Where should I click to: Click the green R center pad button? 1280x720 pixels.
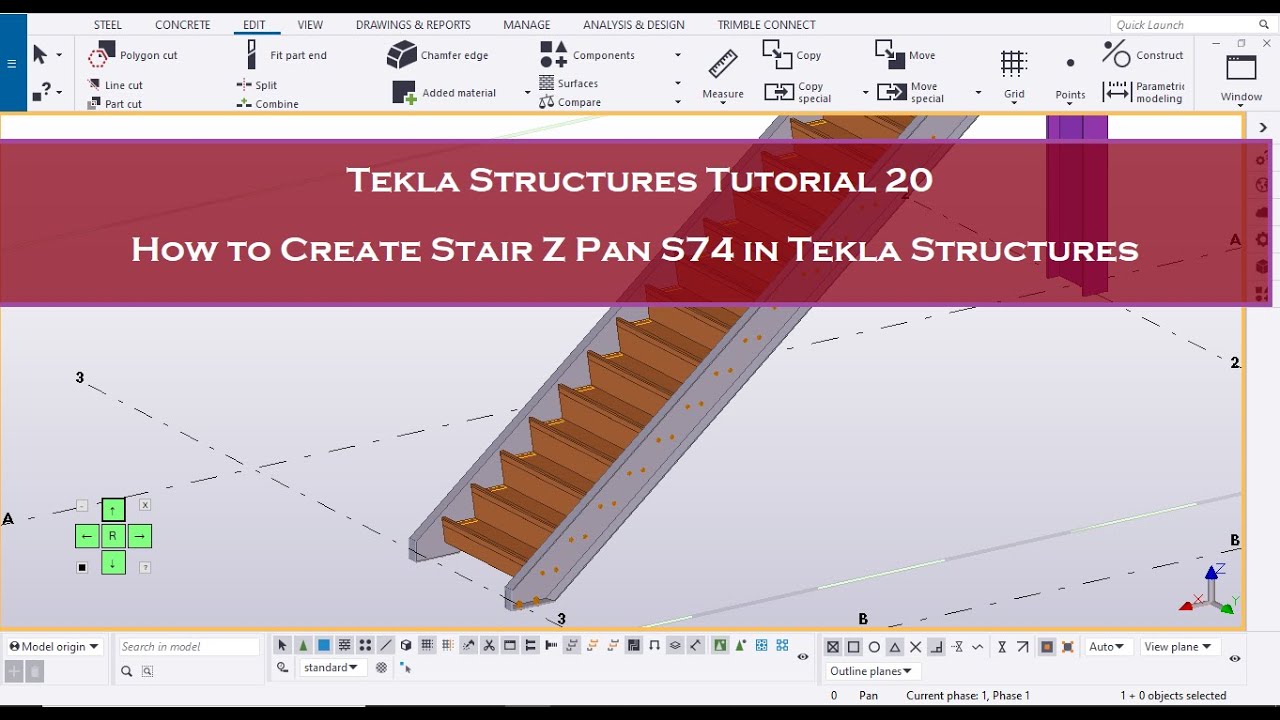coord(113,536)
